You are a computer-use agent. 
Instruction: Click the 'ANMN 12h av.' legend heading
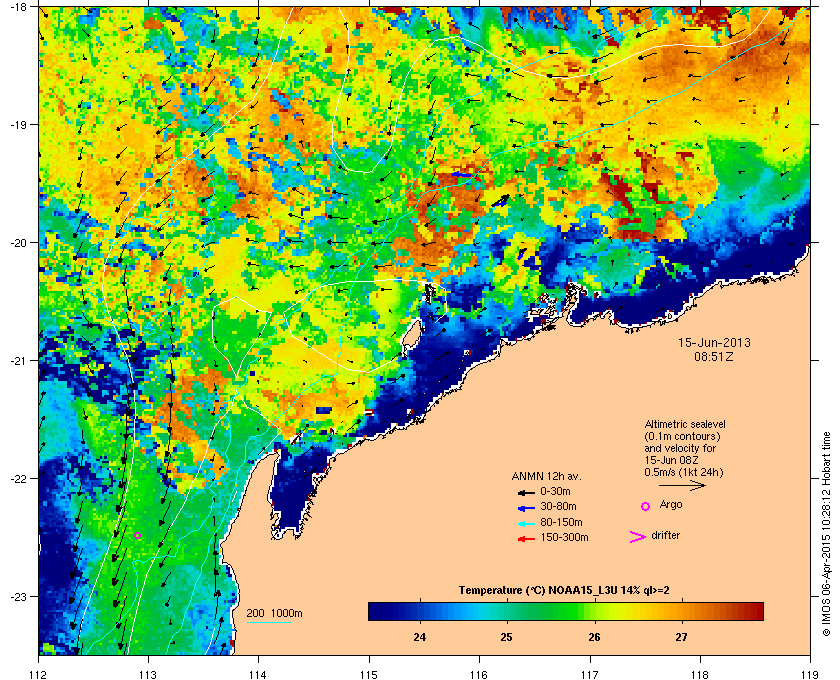[x=546, y=476]
